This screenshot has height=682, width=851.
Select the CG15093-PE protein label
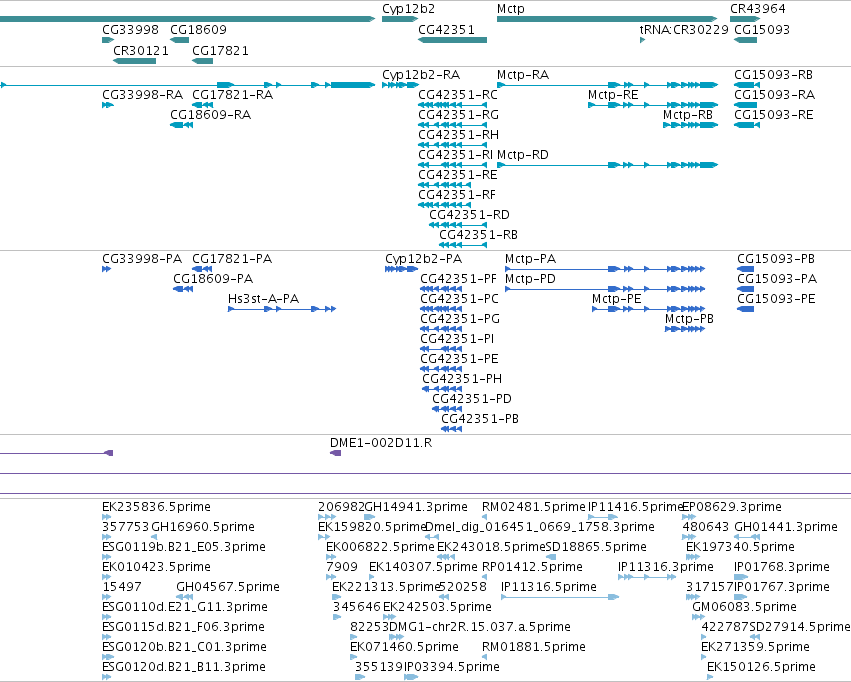(x=776, y=299)
